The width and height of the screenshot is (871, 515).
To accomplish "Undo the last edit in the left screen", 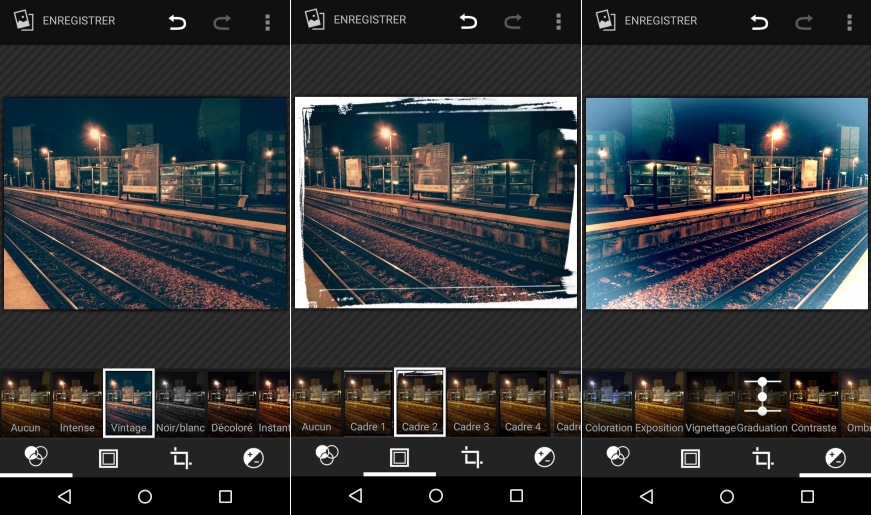I will (x=177, y=22).
